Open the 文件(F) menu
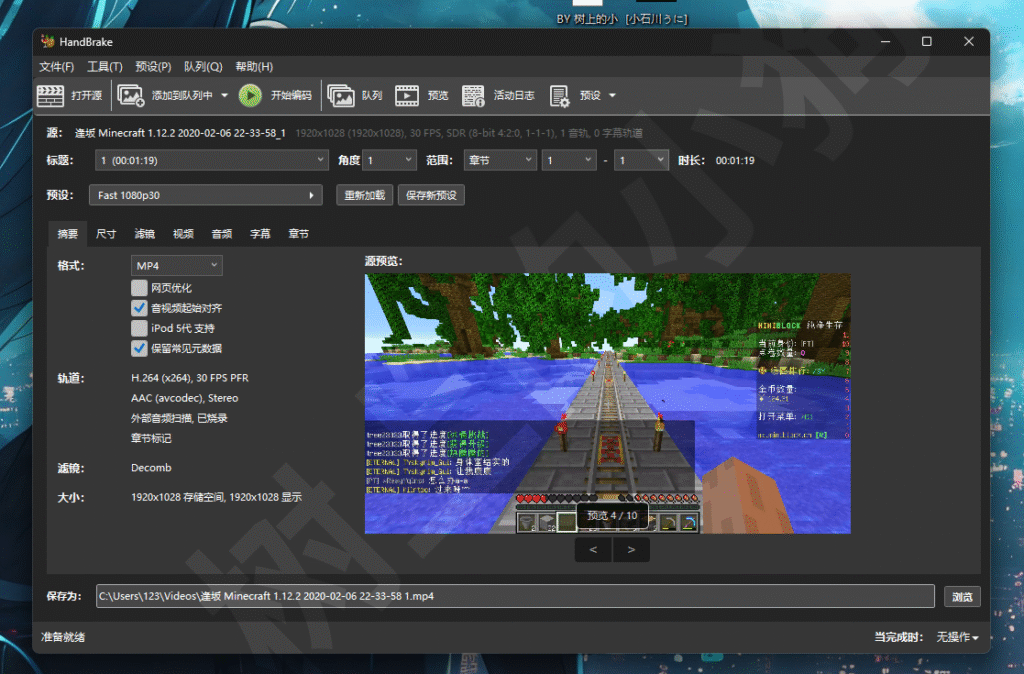The width and height of the screenshot is (1024, 674). (57, 67)
